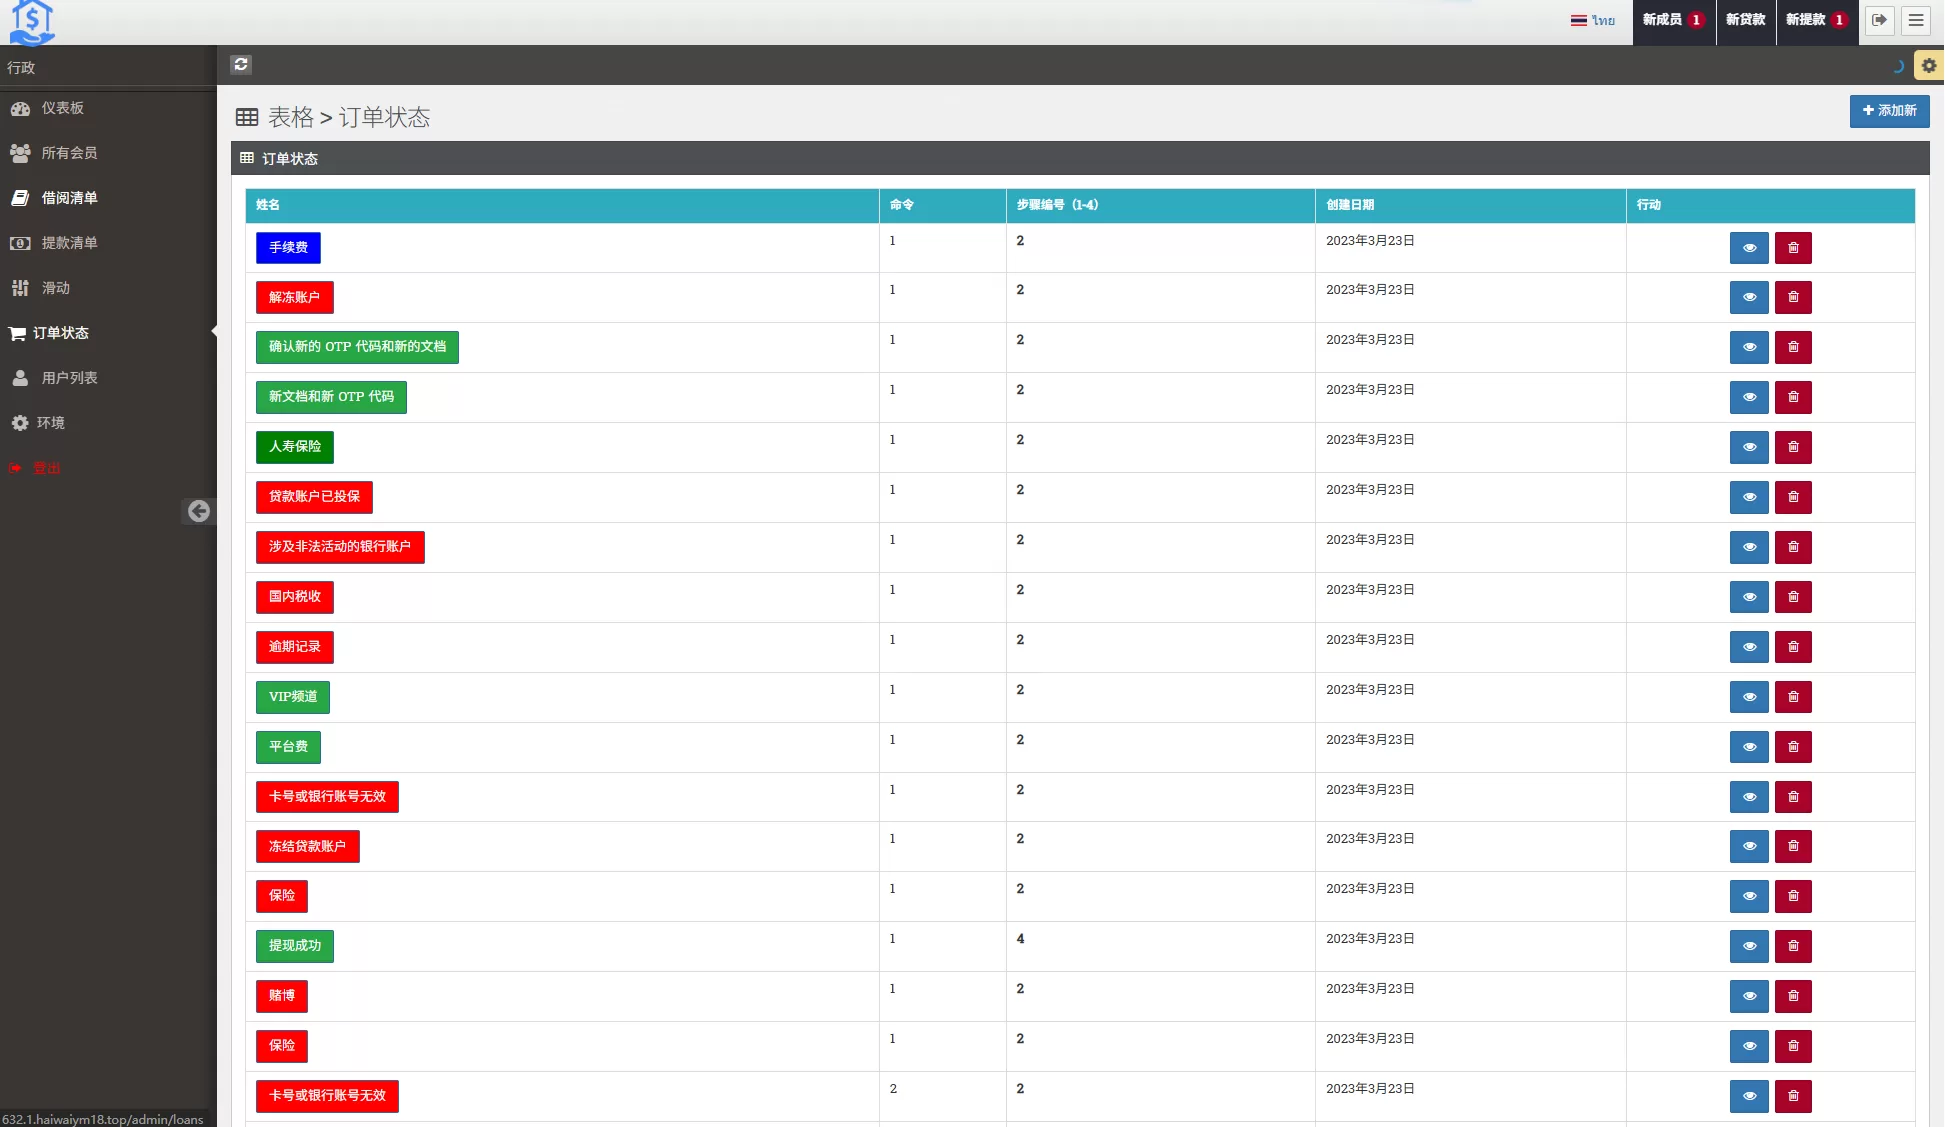Click the eye icon for the 人寿保险 row
Viewport: 1945px width, 1127px height.
pyautogui.click(x=1749, y=447)
